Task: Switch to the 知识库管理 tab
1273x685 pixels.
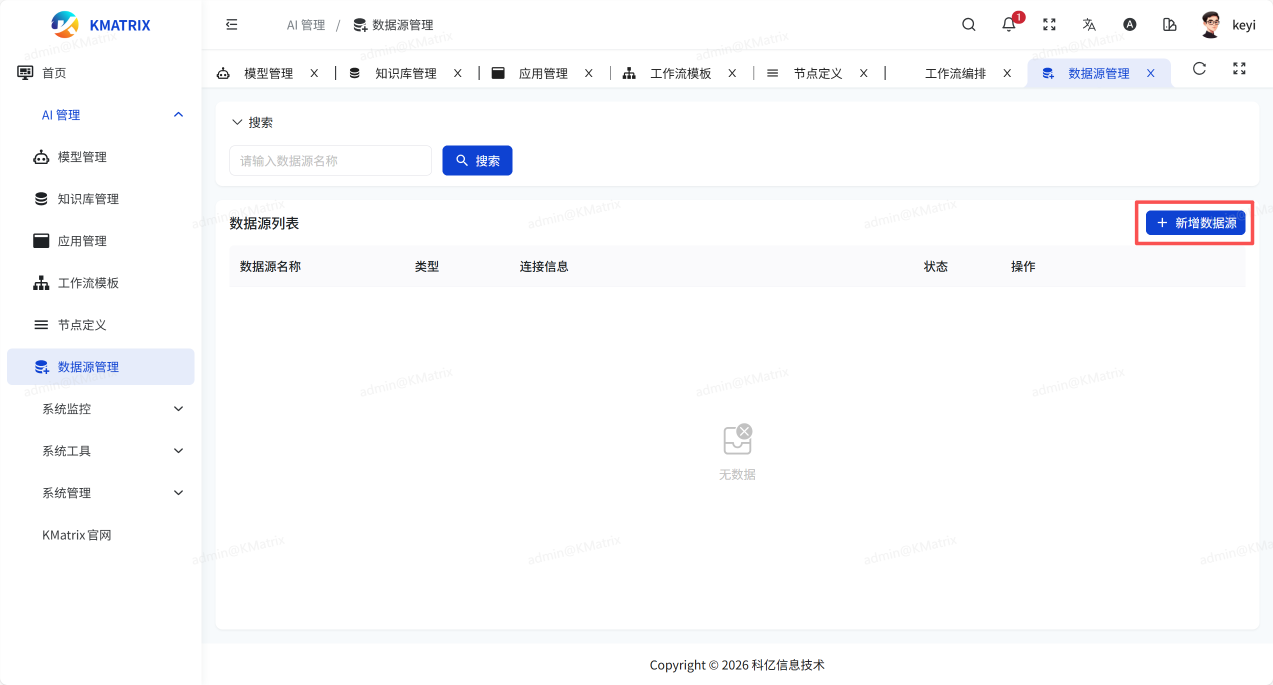Action: [x=405, y=73]
